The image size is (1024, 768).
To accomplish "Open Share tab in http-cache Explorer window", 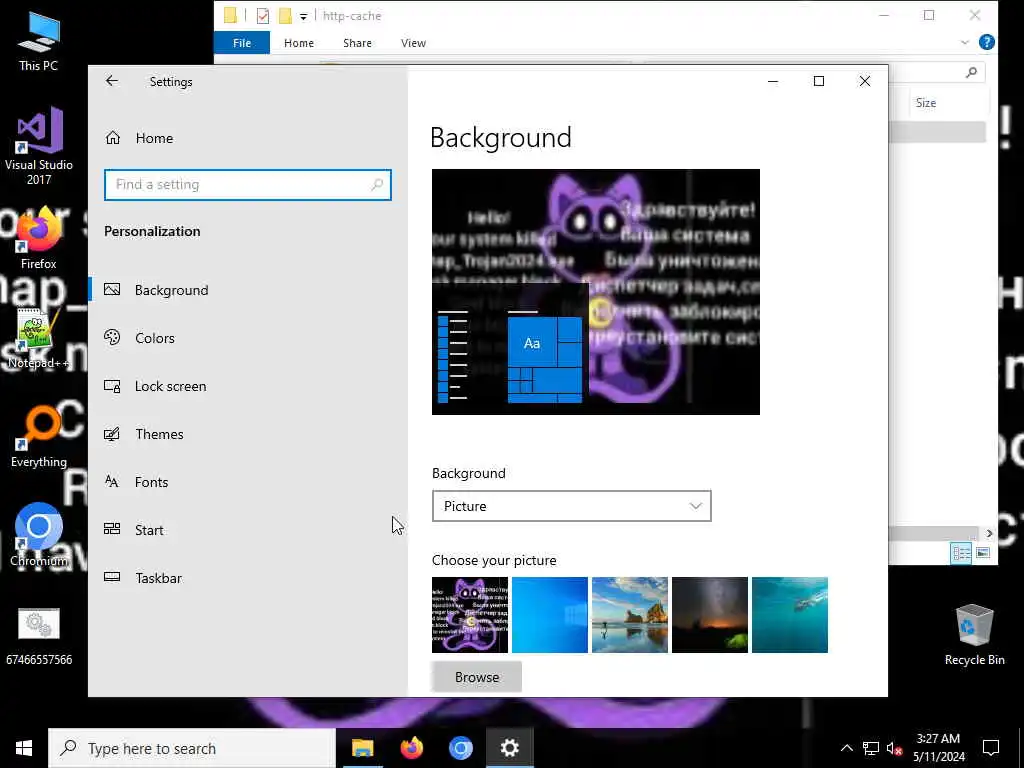I will tap(357, 43).
